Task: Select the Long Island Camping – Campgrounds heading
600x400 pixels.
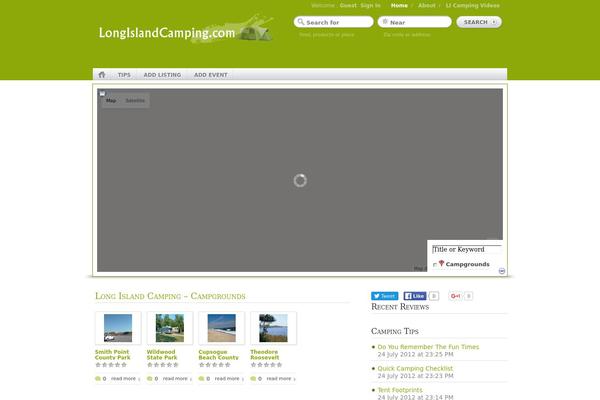Action: pos(170,296)
